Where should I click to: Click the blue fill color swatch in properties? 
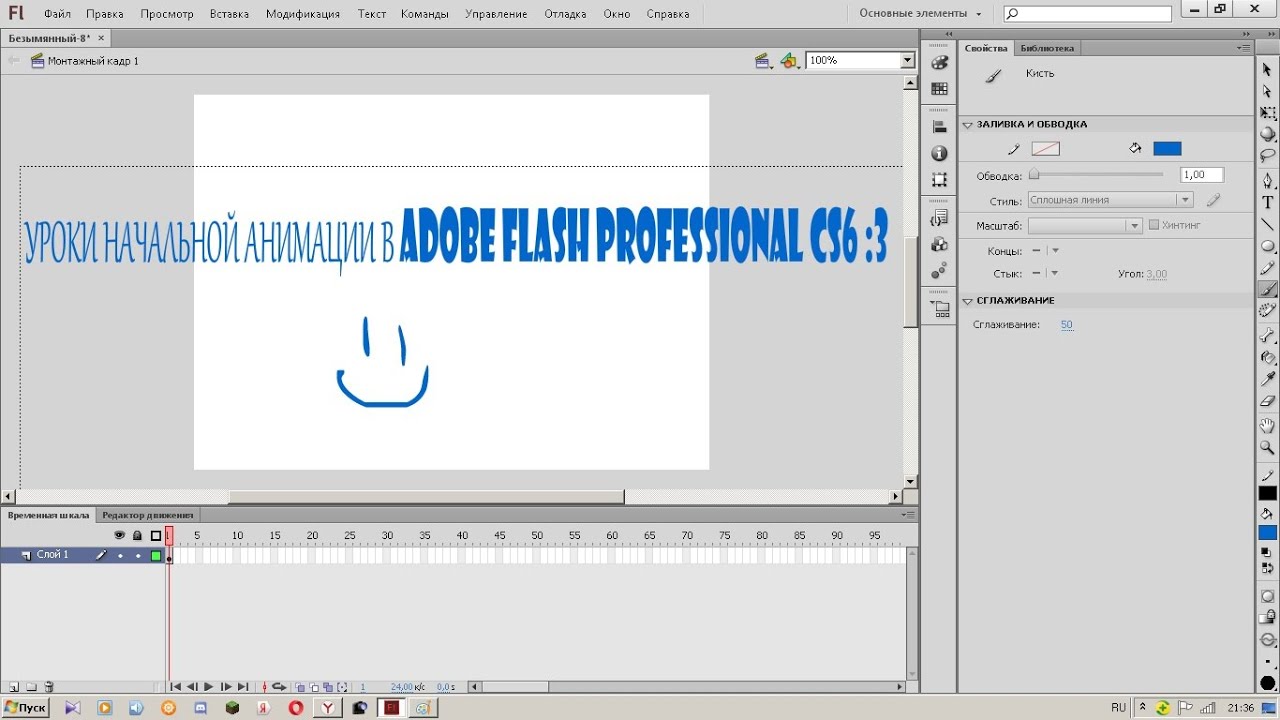pyautogui.click(x=1167, y=149)
